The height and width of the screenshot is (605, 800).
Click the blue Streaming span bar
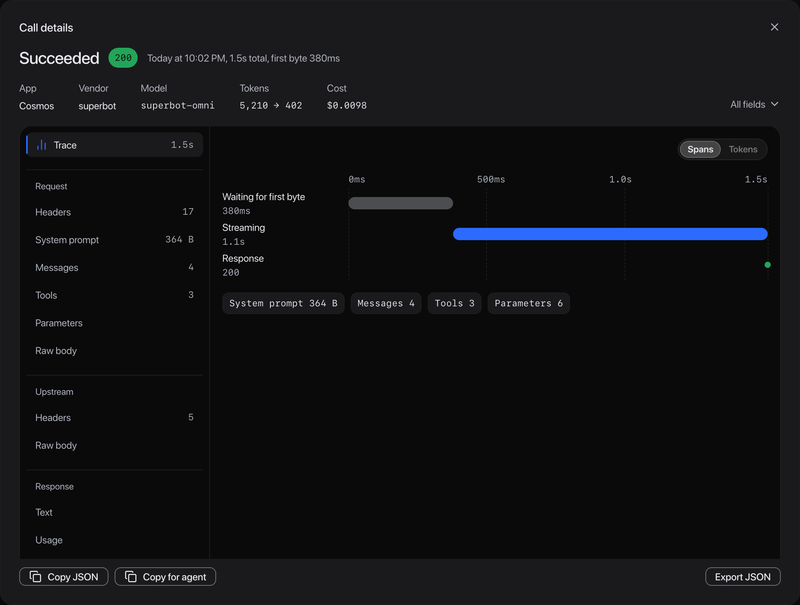point(610,234)
